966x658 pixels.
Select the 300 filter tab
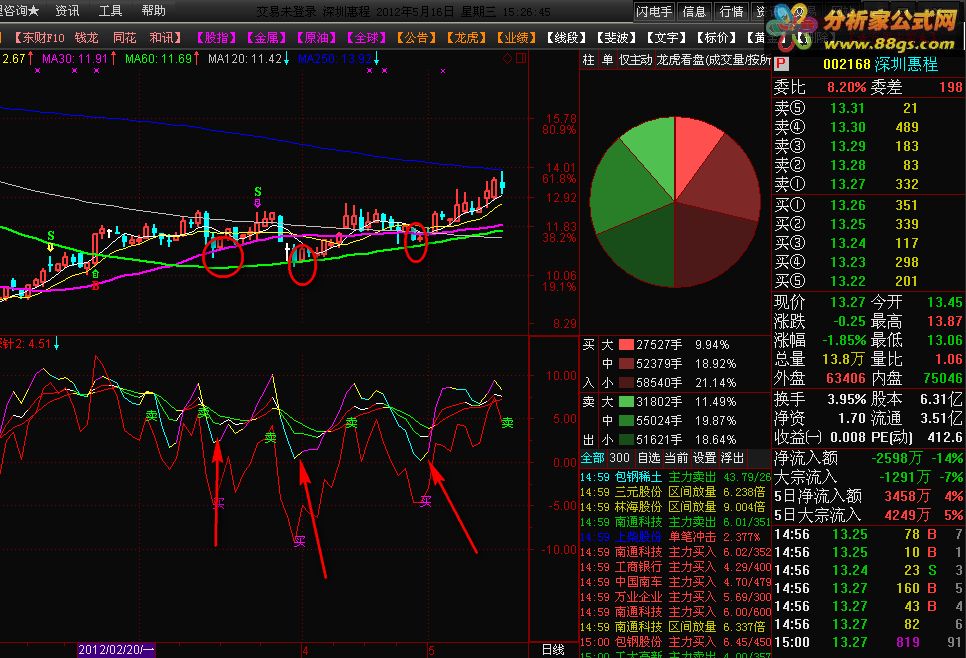click(x=619, y=458)
